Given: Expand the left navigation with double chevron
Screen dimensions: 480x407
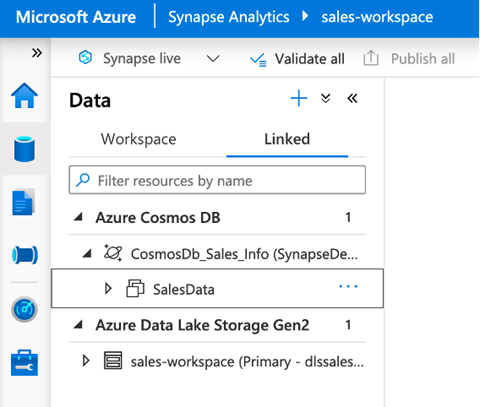Looking at the screenshot, I should pyautogui.click(x=37, y=53).
